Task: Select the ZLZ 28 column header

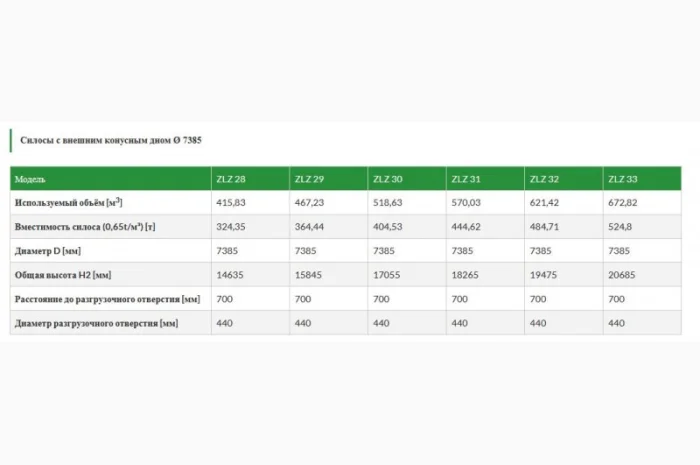Action: 230,179
